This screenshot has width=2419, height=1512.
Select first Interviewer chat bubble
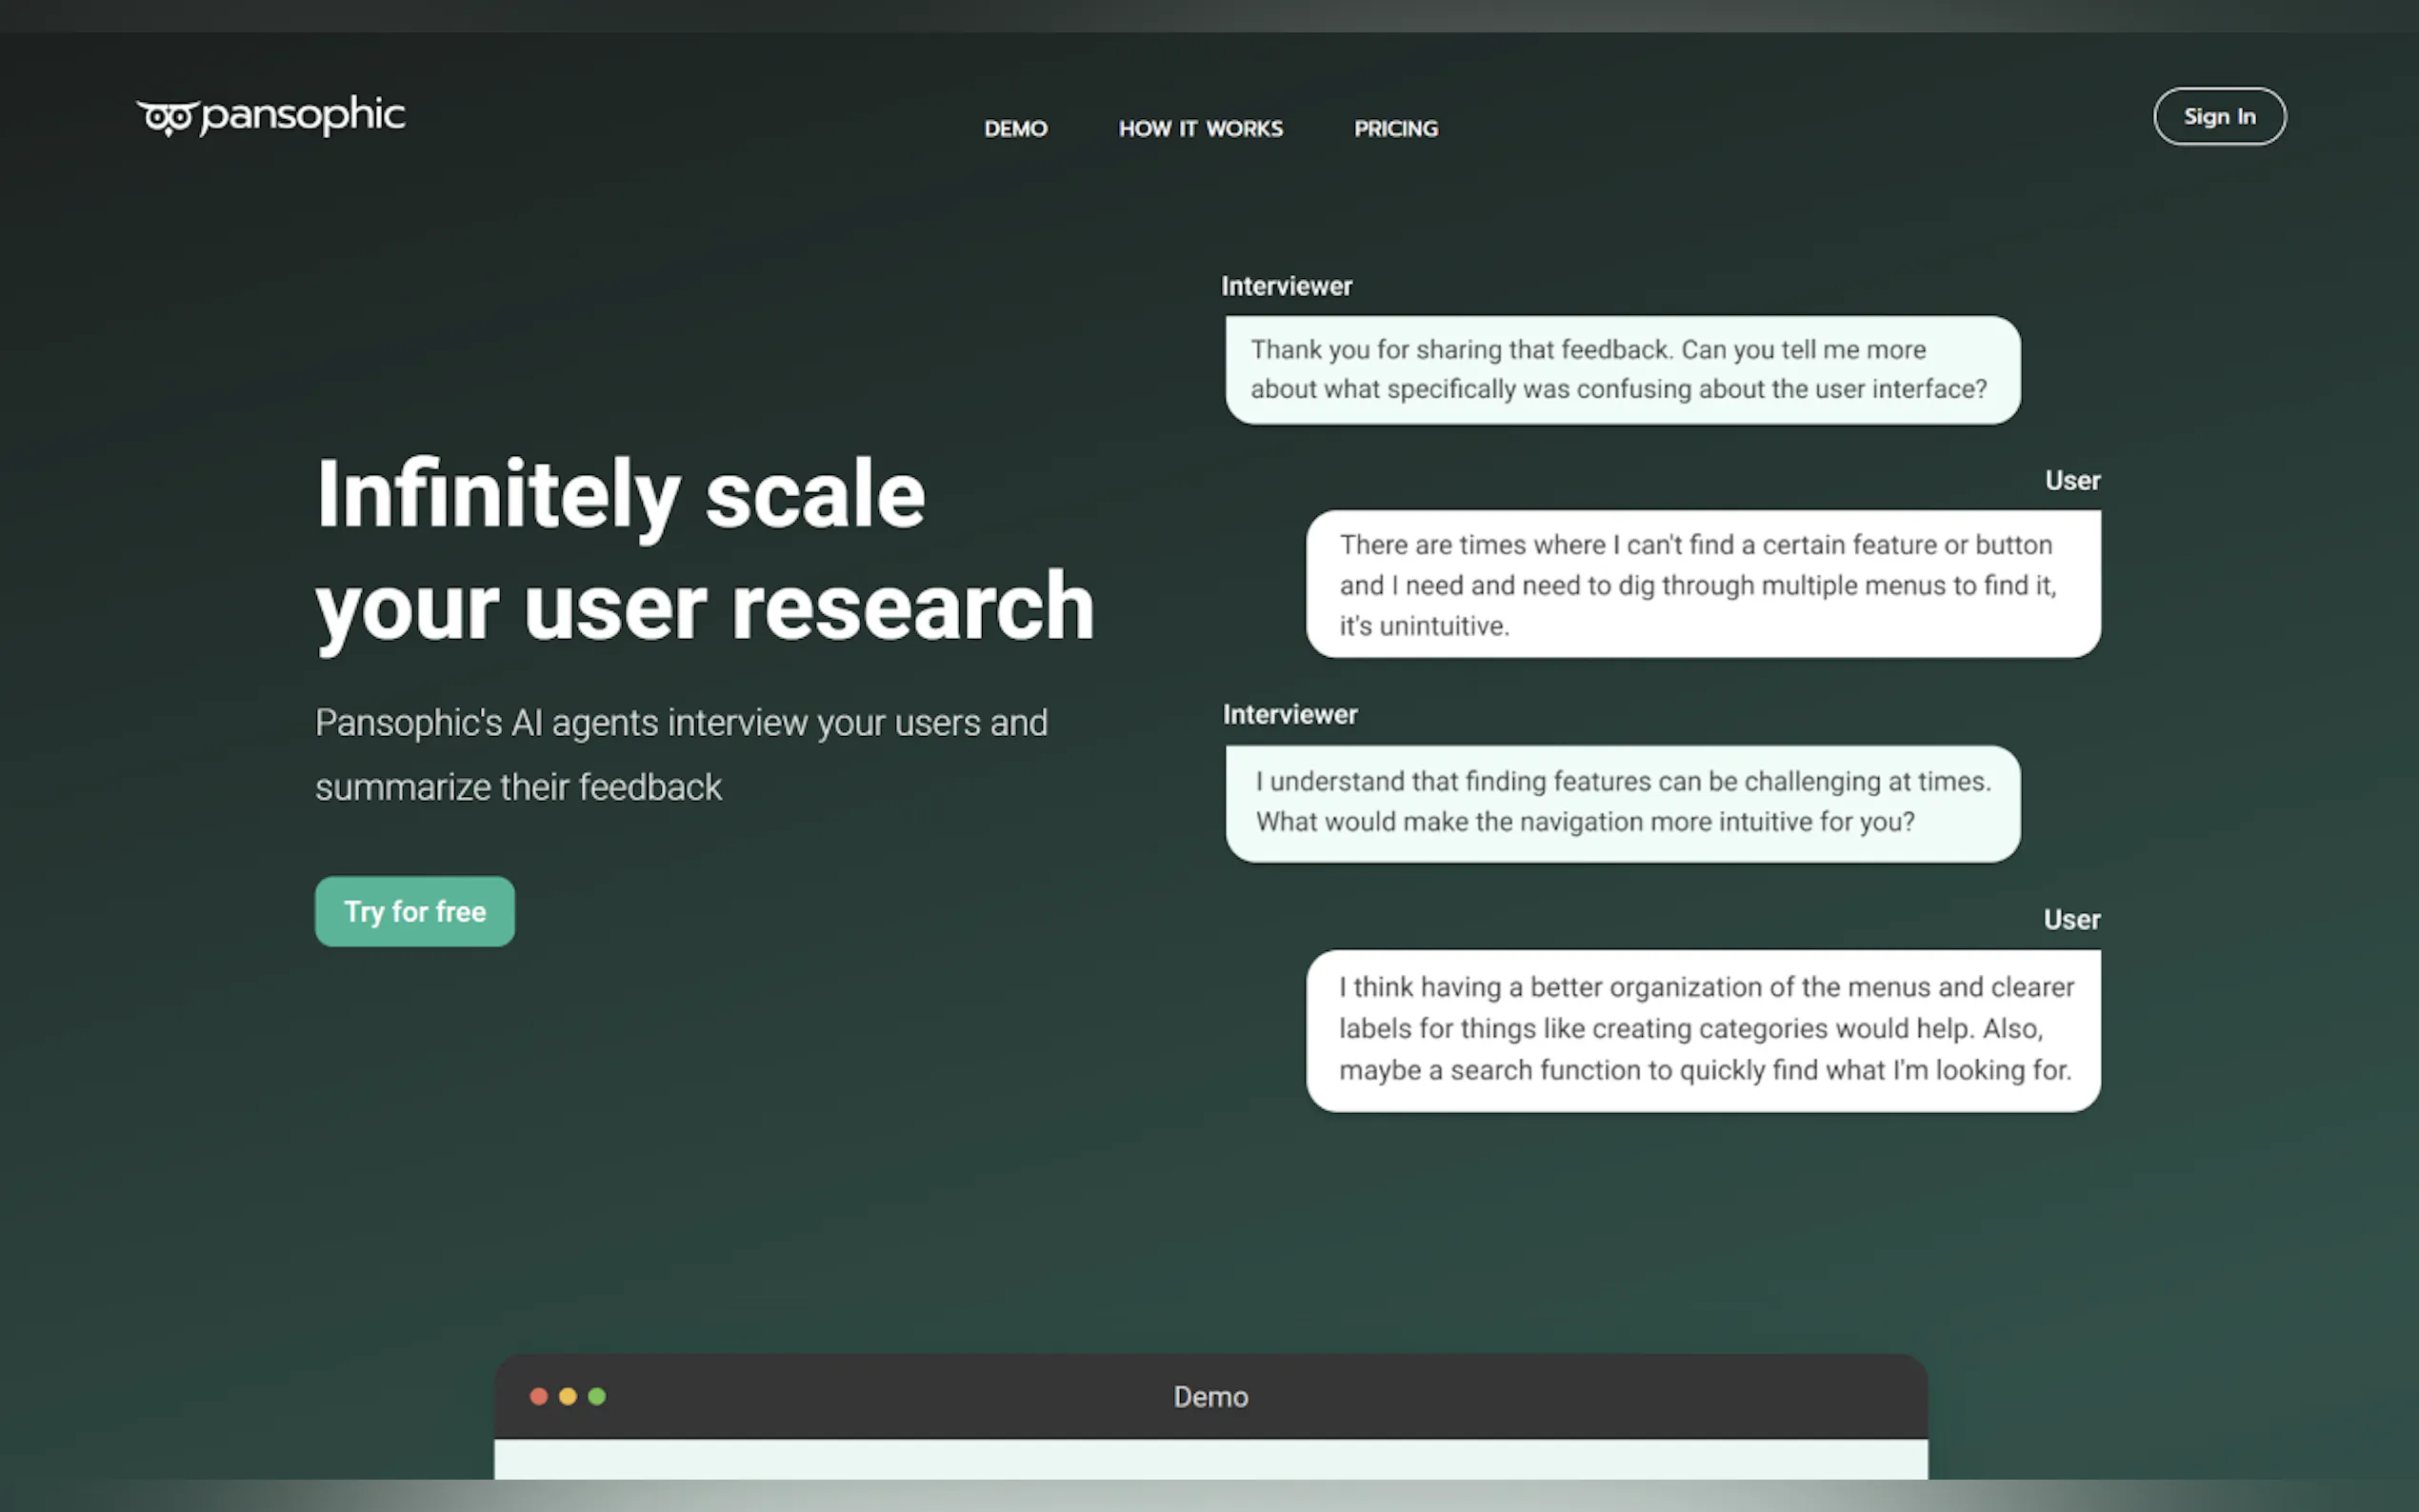[1622, 370]
